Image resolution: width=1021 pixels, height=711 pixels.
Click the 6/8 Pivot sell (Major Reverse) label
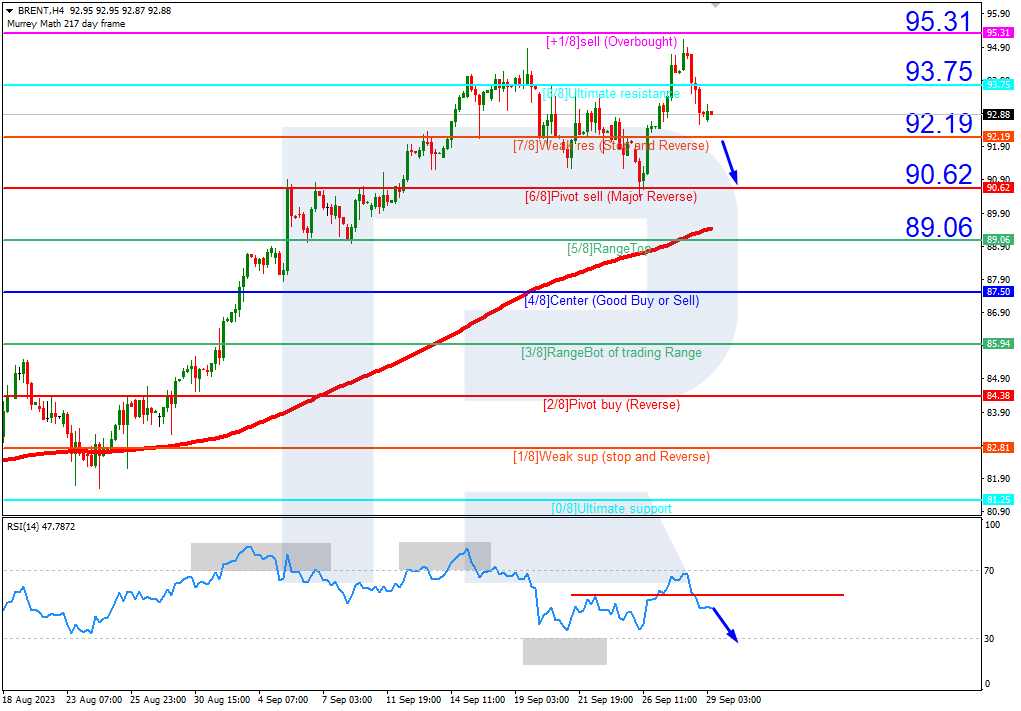611,197
